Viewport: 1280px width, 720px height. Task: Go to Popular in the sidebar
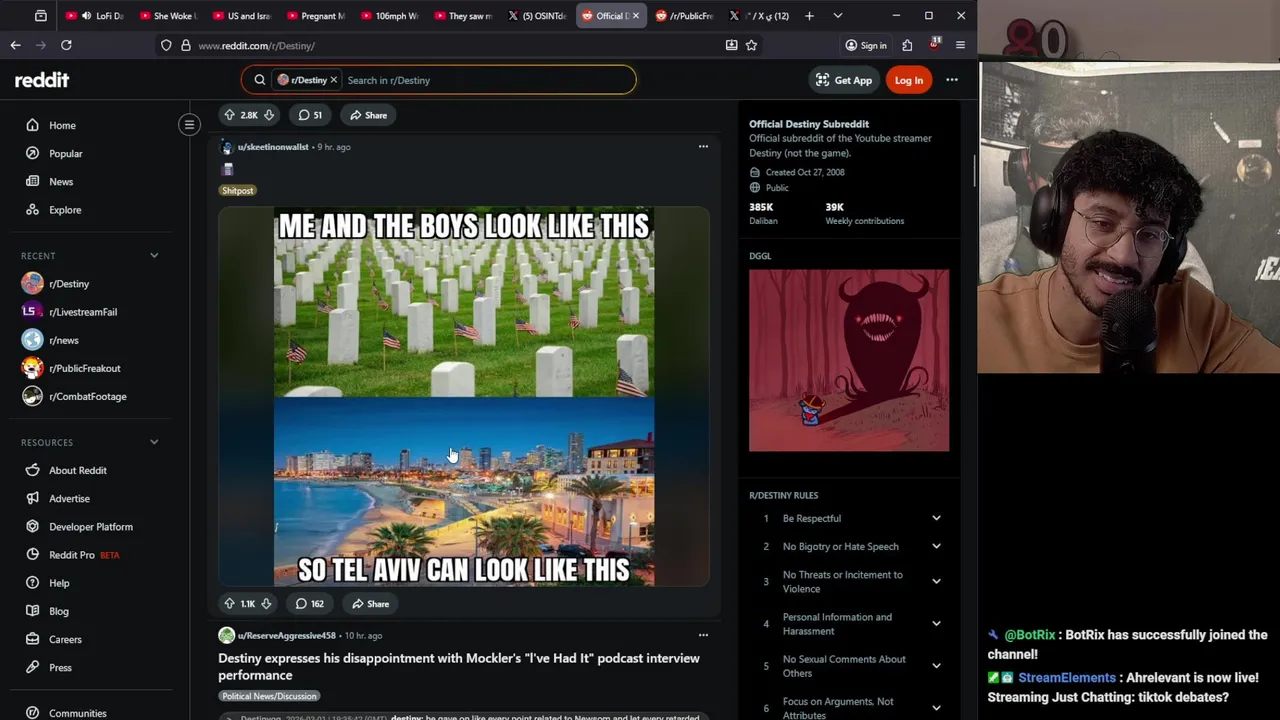[x=66, y=153]
